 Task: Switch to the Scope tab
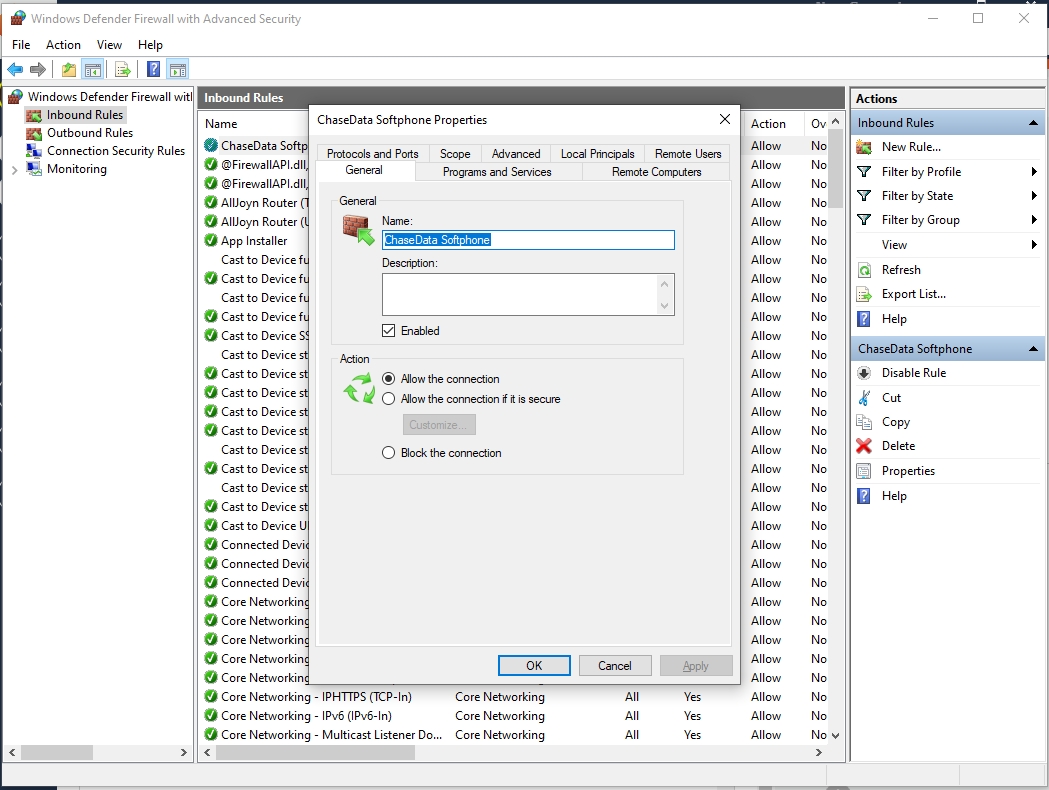[x=455, y=154]
